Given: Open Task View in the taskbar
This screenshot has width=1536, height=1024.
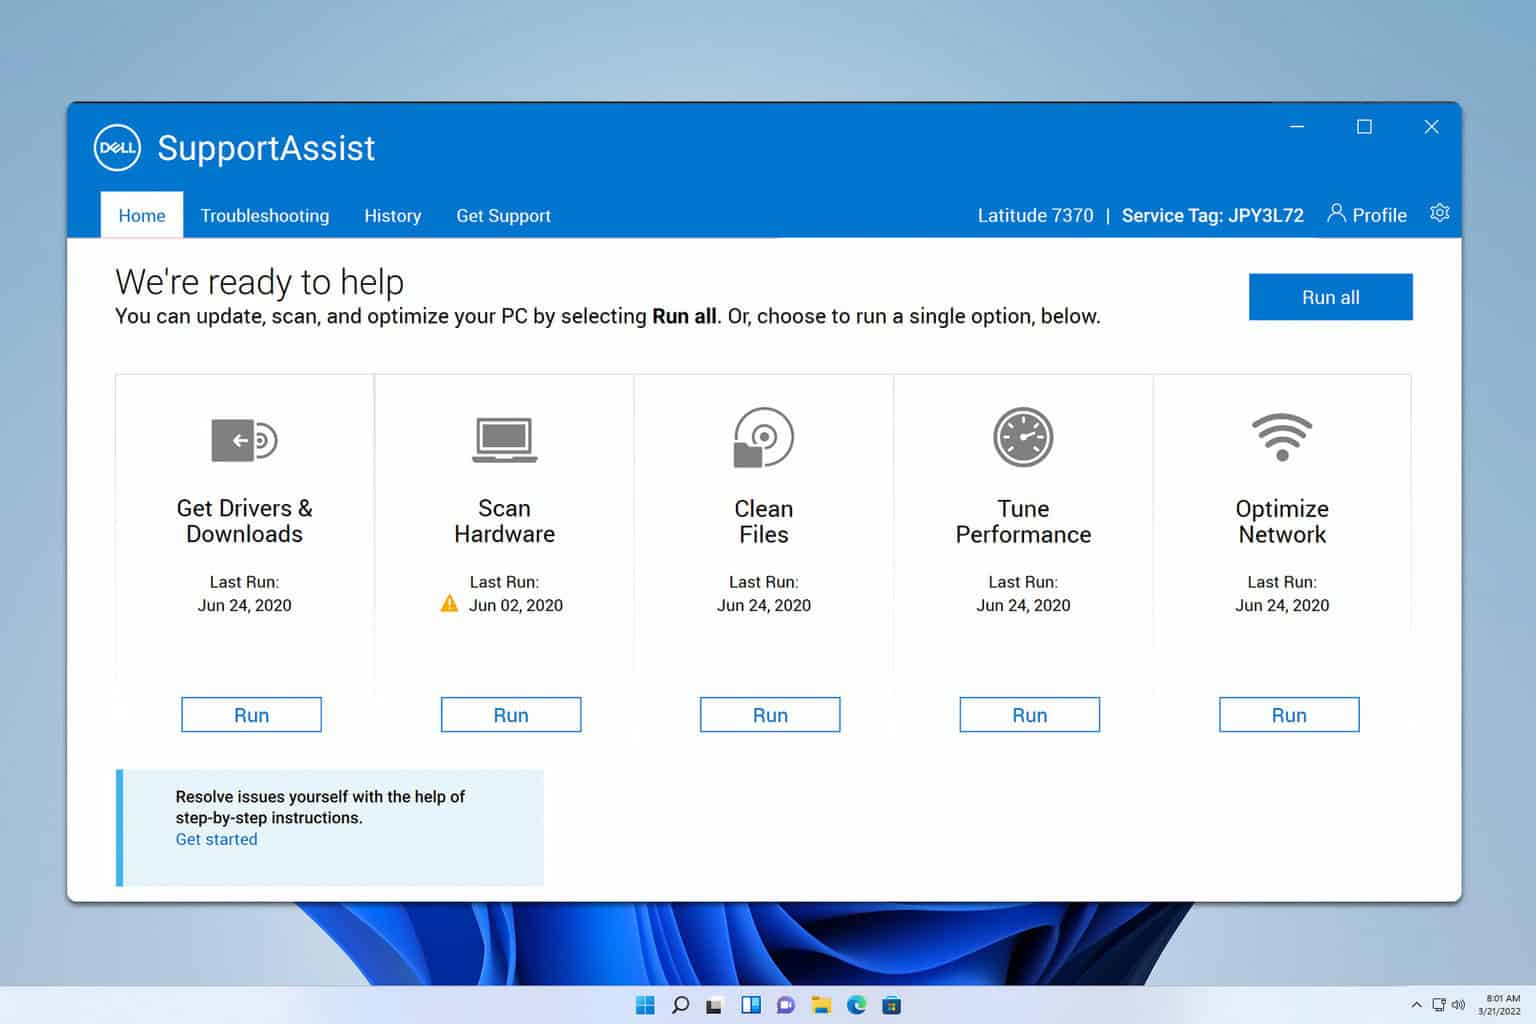Looking at the screenshot, I should 714,1006.
